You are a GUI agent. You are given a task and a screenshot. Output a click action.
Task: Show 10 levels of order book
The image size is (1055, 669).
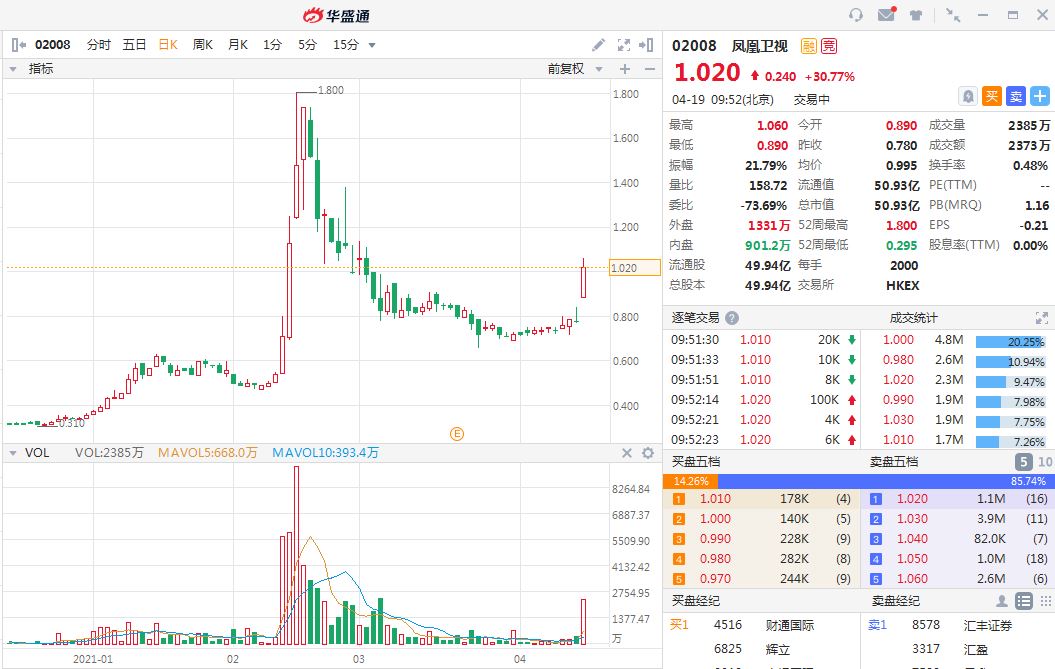pyautogui.click(x=1044, y=462)
